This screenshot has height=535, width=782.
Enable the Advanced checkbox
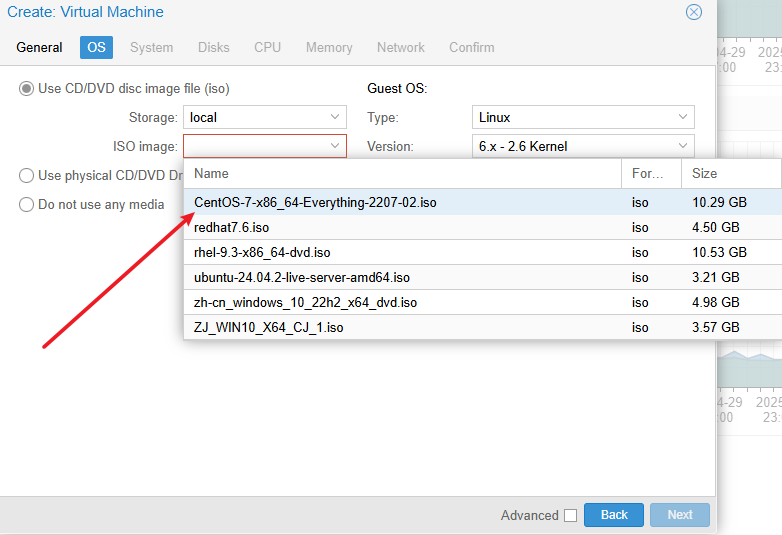[570, 515]
